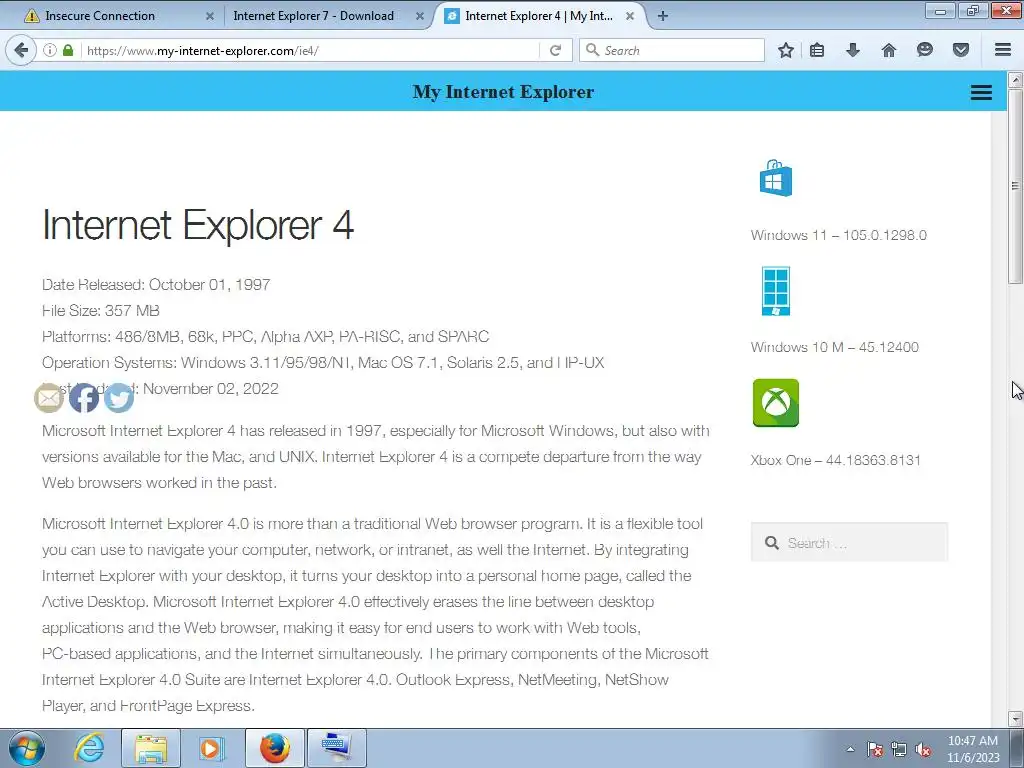1024x768 pixels.
Task: Select the Internet Explorer 4 tab
Action: [x=539, y=16]
